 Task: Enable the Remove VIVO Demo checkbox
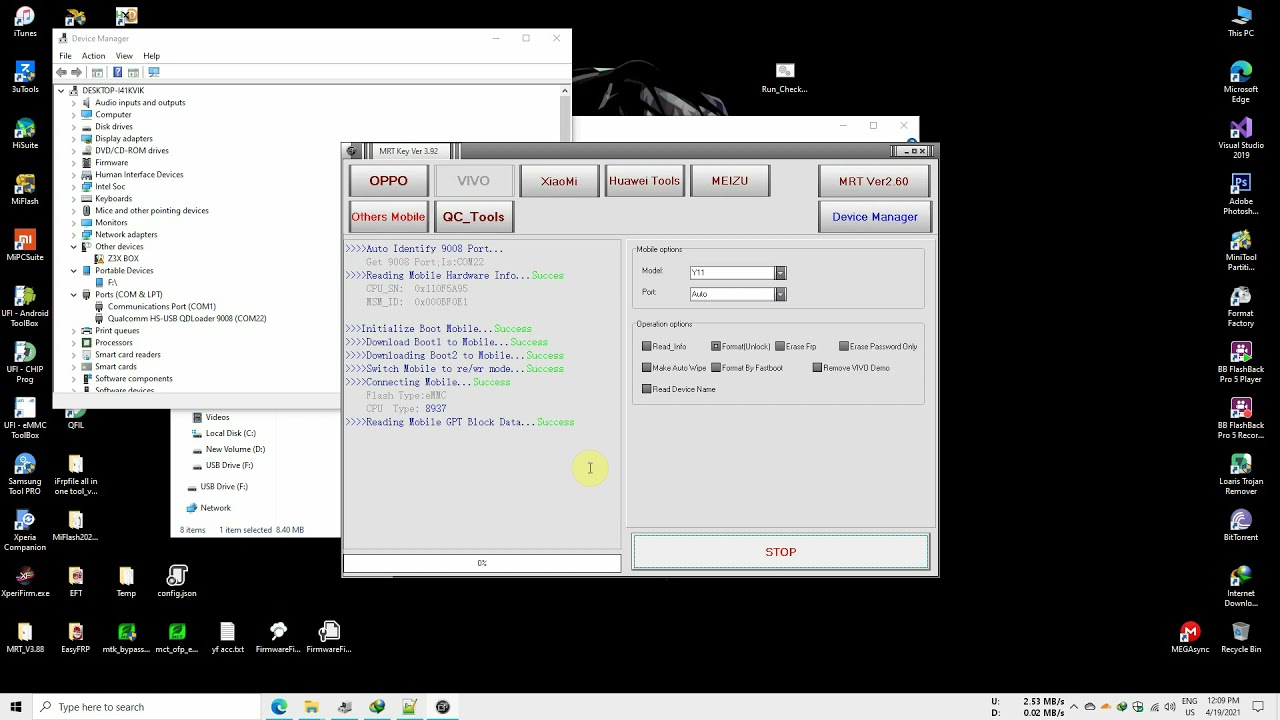click(x=817, y=368)
